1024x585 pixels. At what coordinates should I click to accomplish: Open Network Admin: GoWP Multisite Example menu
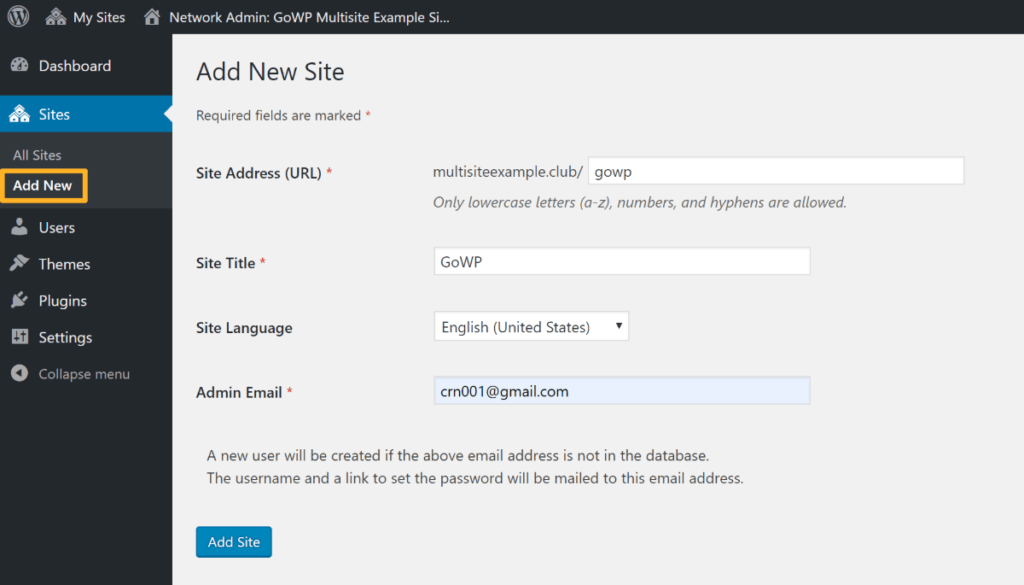[296, 17]
